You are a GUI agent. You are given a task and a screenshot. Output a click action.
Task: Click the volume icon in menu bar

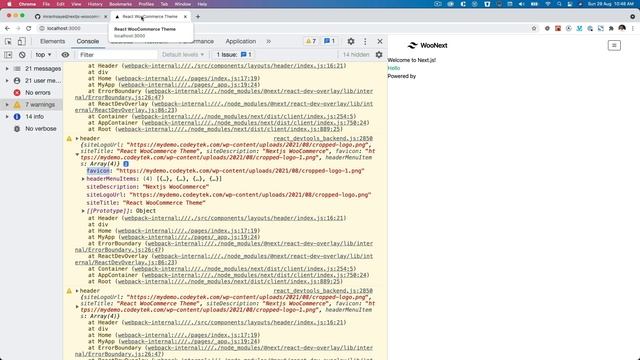tap(521, 4)
